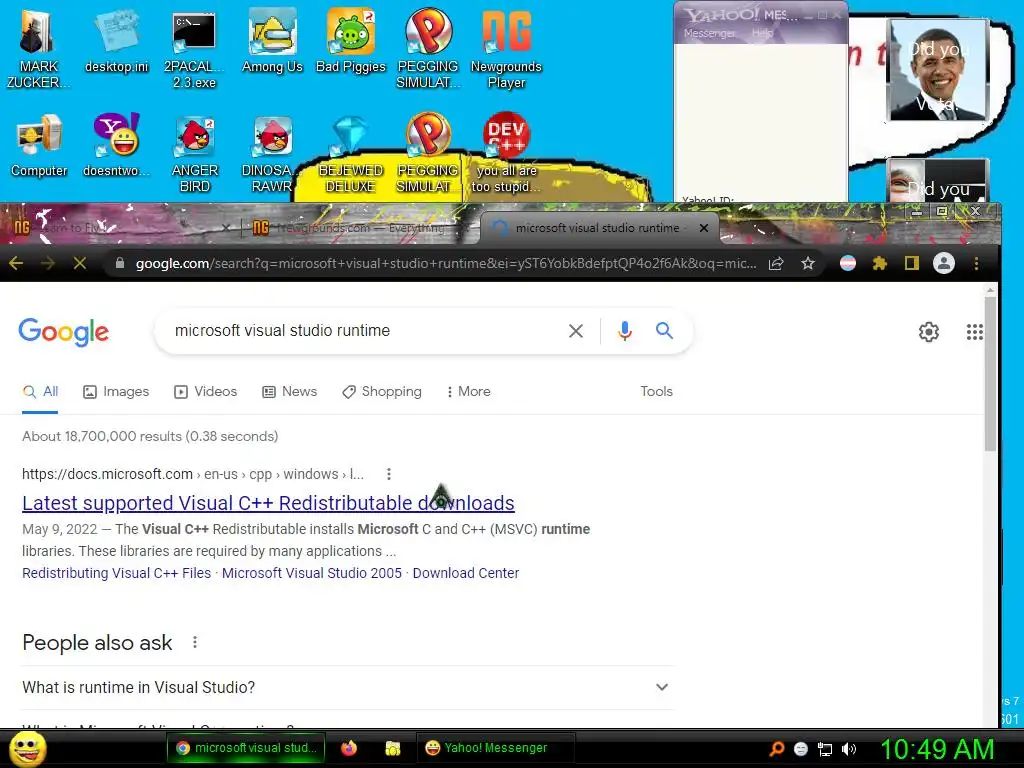Select the desktop.ini file icon
The image size is (1024, 768).
[x=116, y=40]
